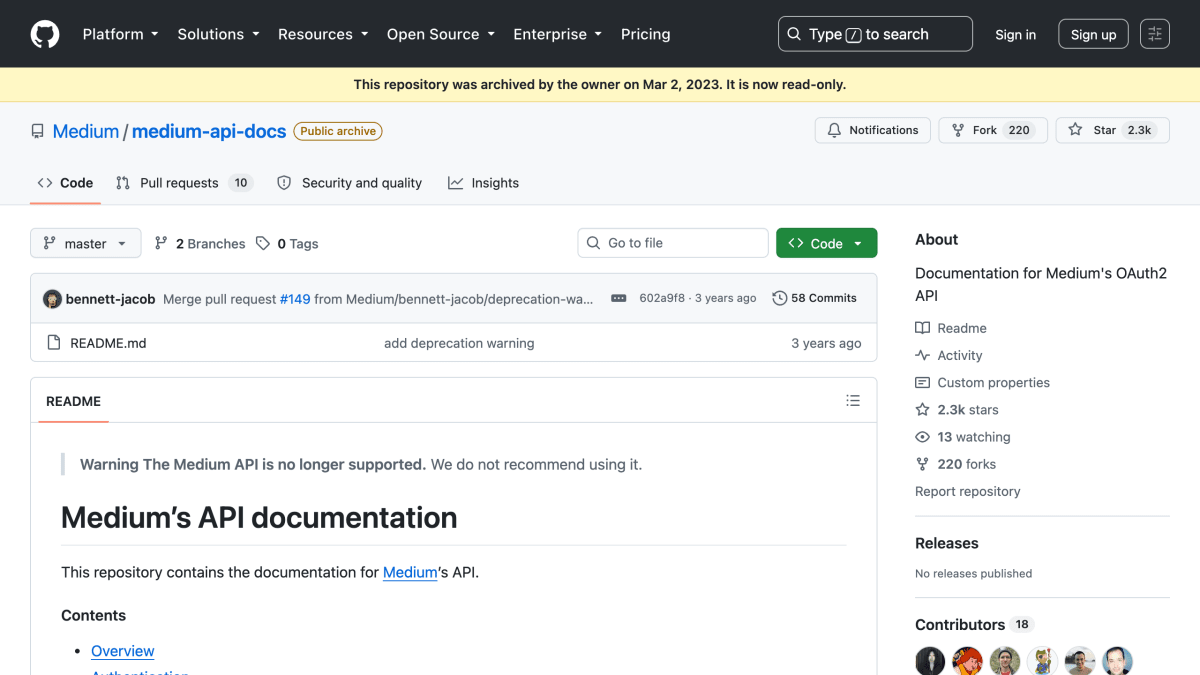Open bennett-jacob's avatar profile
The width and height of the screenshot is (1200, 675).
pyautogui.click(x=52, y=299)
